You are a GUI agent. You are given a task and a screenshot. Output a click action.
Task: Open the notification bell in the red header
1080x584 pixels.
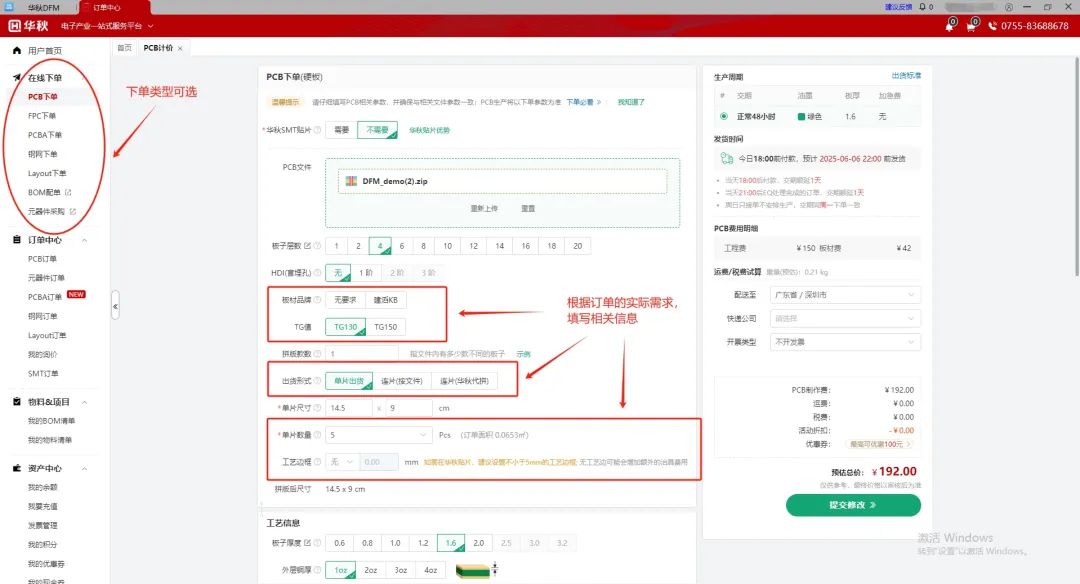pos(949,26)
